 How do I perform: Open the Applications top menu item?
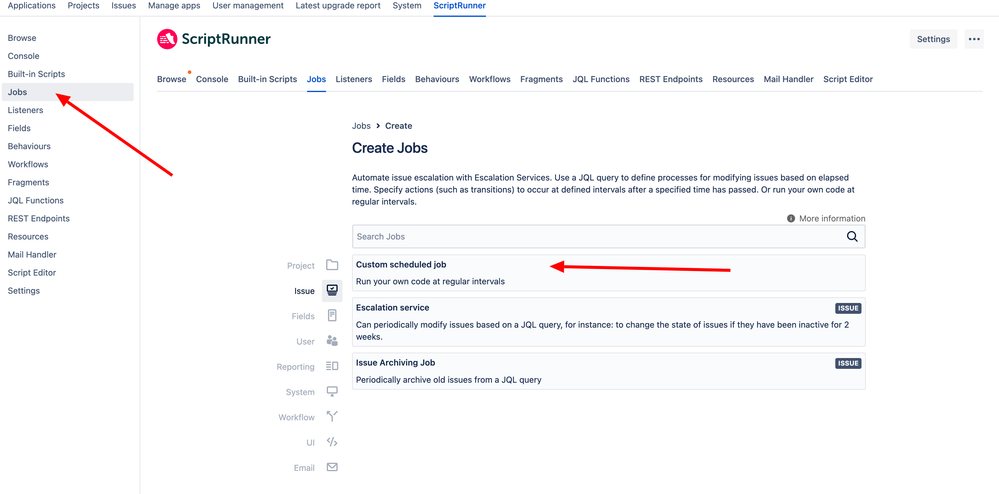coord(31,6)
